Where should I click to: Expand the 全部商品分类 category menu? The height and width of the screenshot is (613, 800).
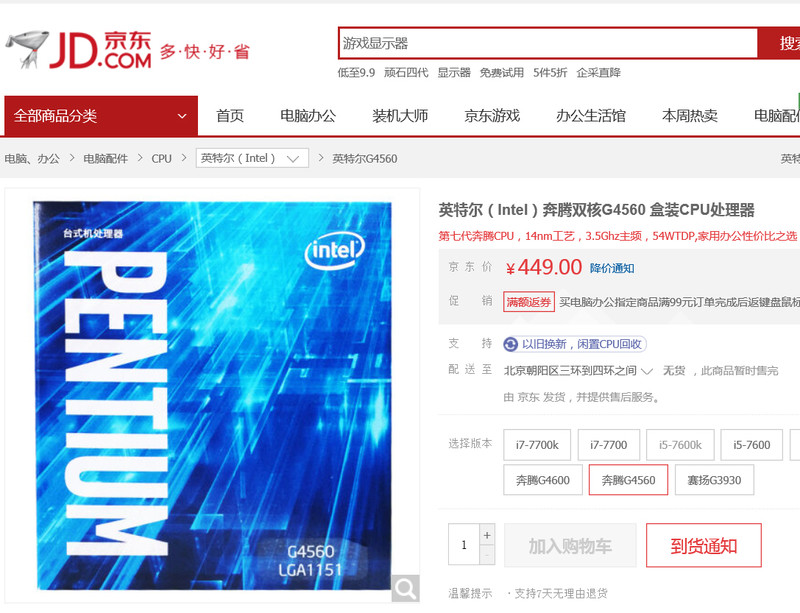tap(101, 116)
